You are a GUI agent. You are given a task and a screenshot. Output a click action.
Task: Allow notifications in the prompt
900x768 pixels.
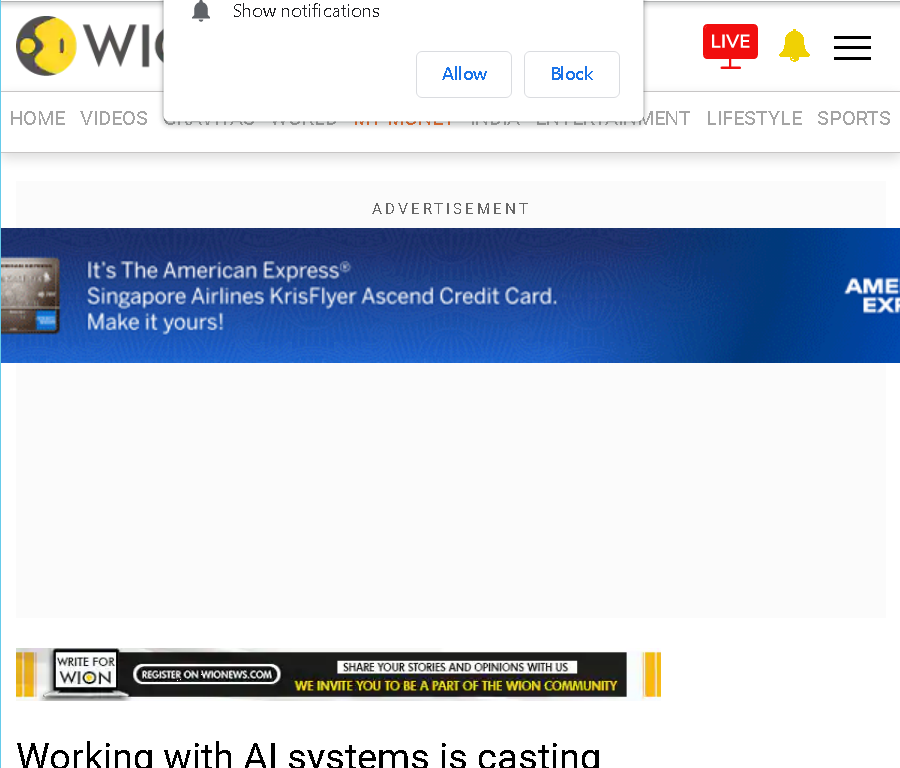(x=464, y=74)
